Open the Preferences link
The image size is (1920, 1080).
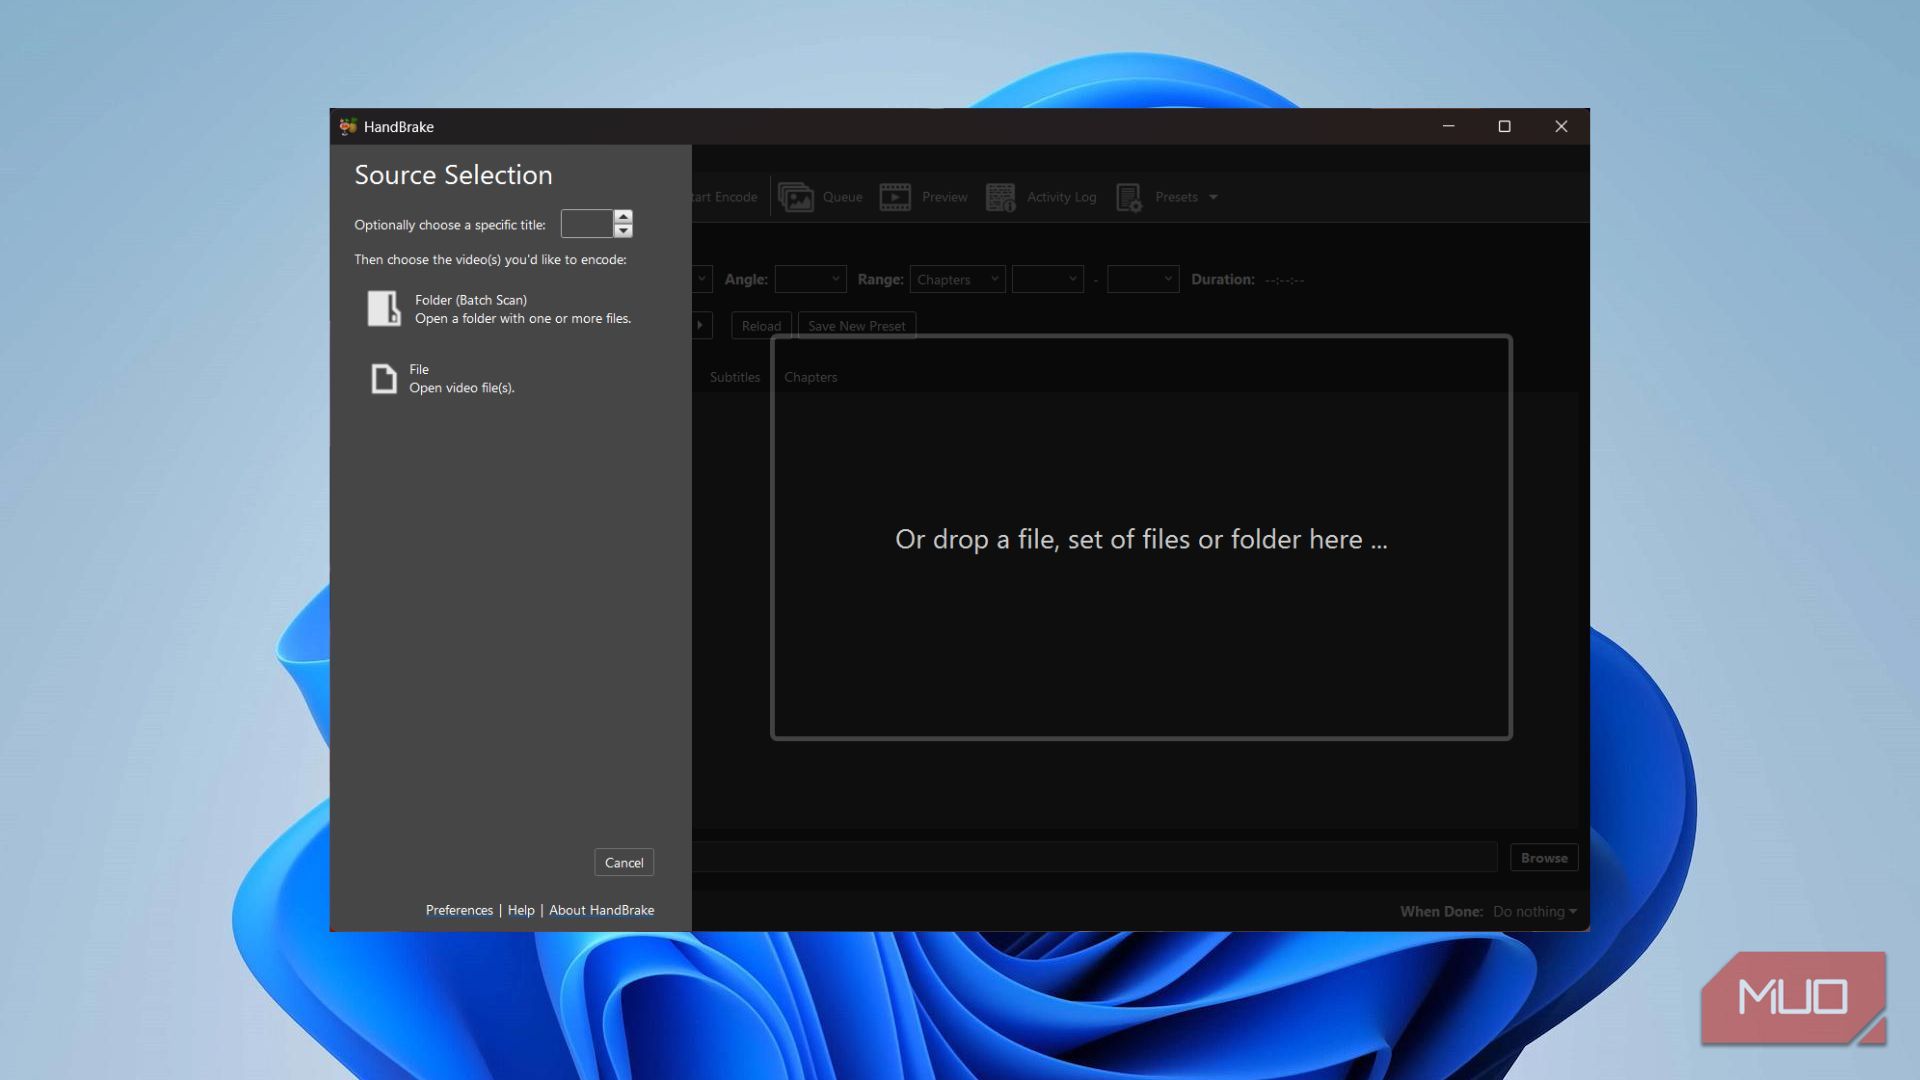(x=459, y=910)
